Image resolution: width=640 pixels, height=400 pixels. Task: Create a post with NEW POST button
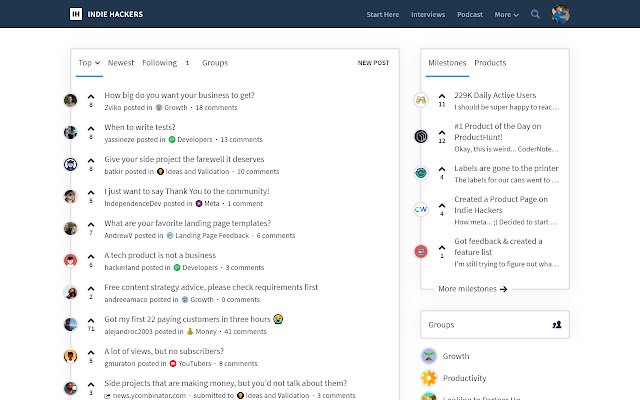(x=373, y=63)
